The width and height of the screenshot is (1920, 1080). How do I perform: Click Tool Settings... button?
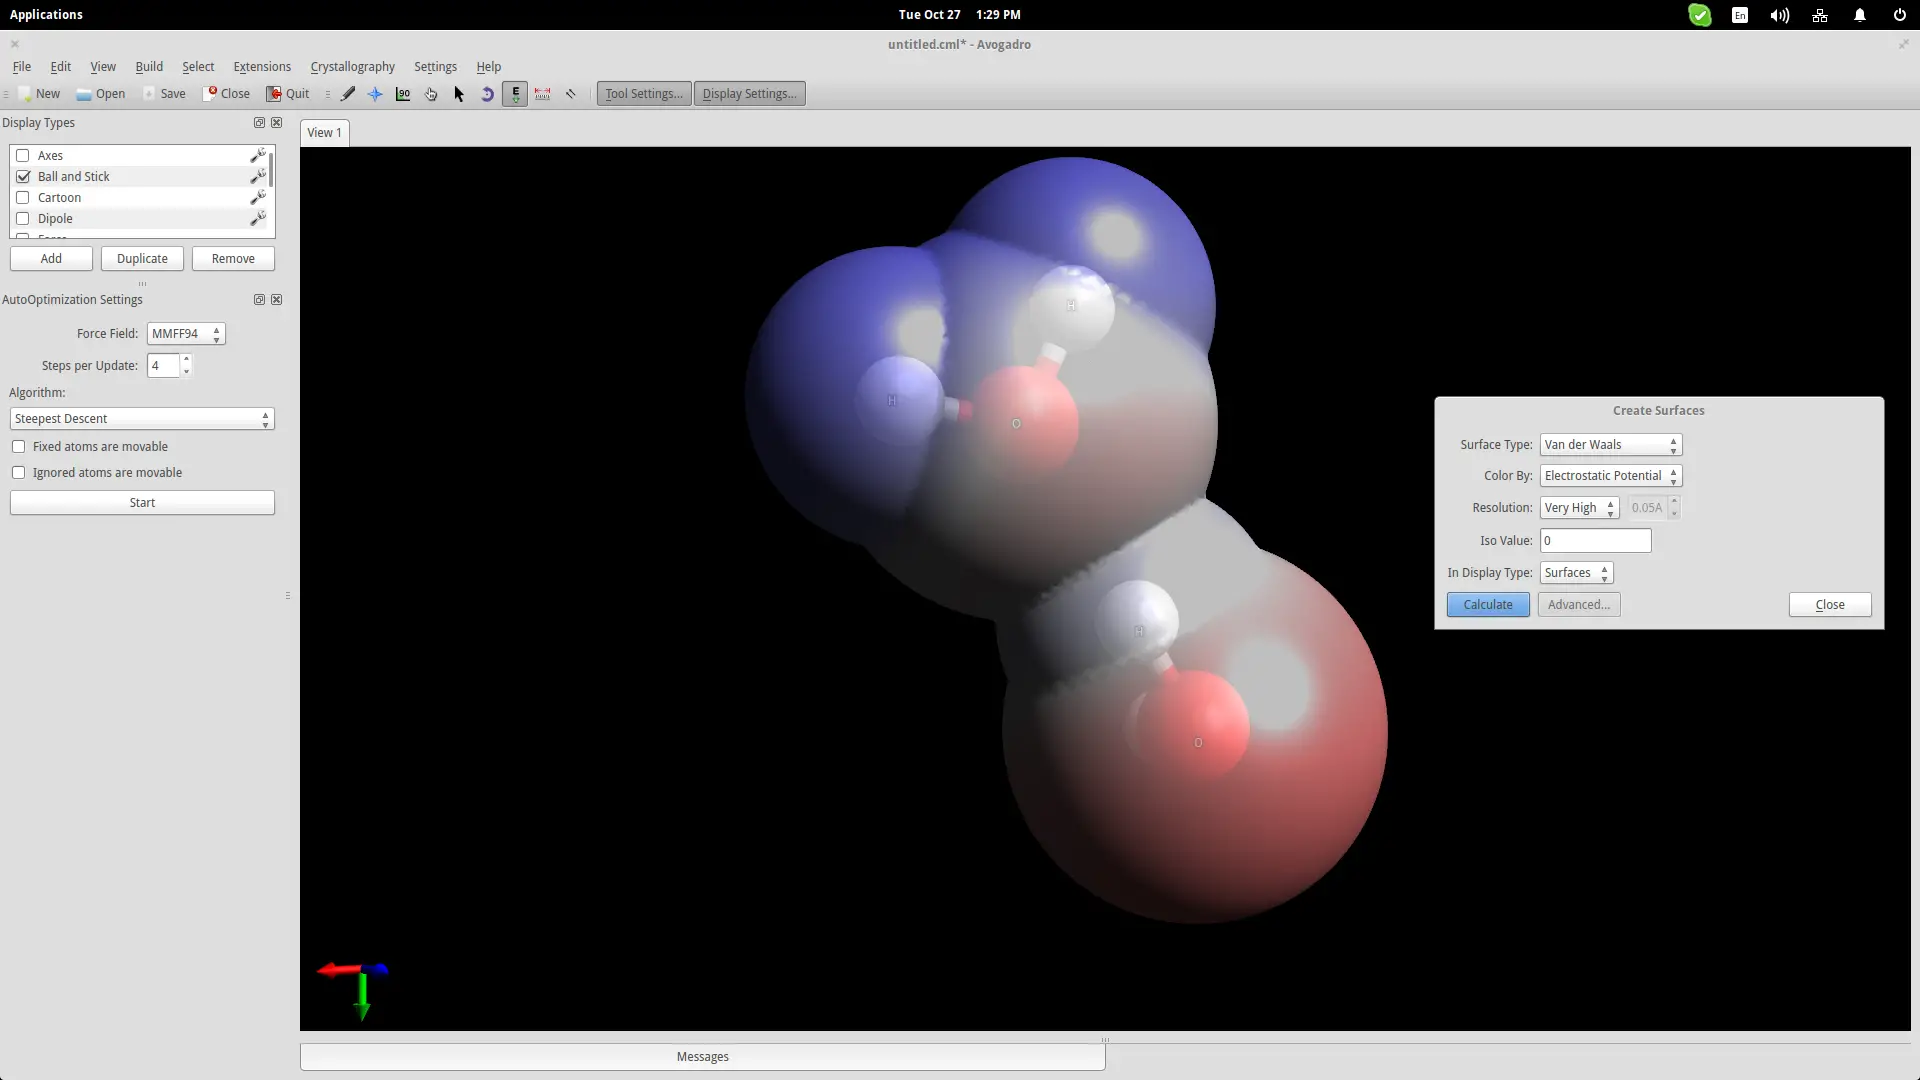point(644,94)
